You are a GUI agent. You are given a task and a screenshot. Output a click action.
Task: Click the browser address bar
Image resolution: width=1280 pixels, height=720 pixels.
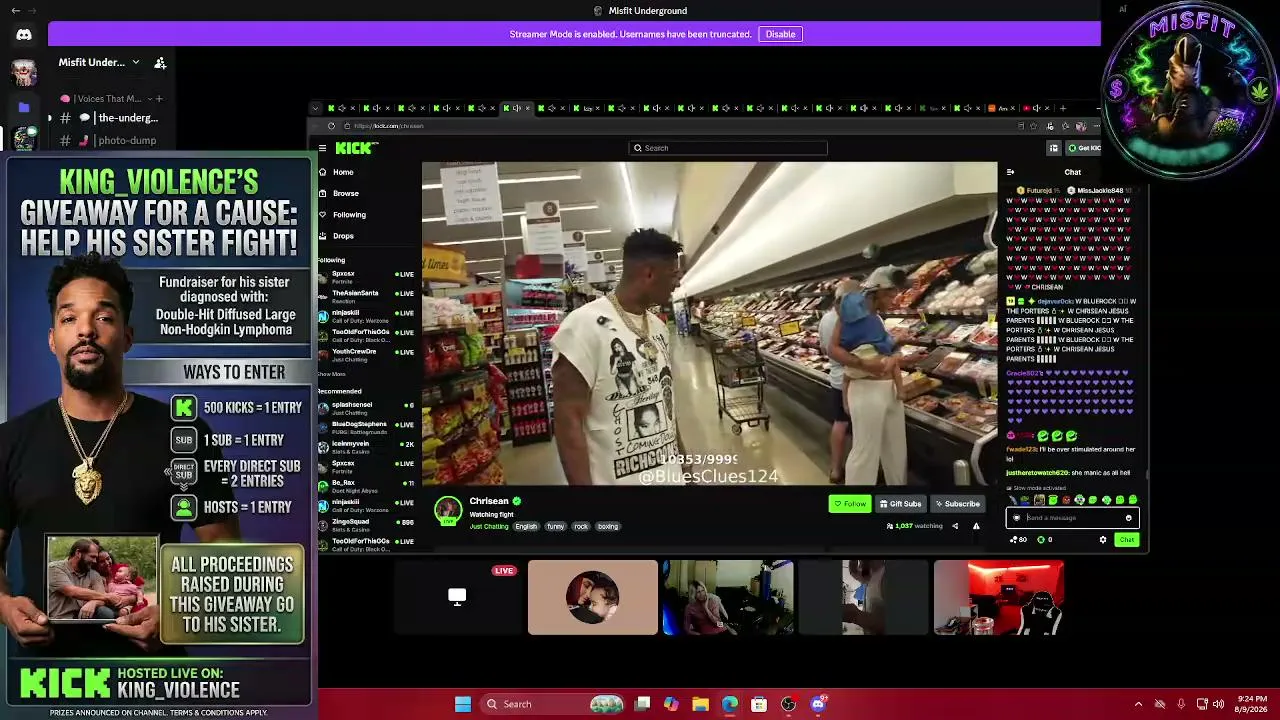point(680,126)
